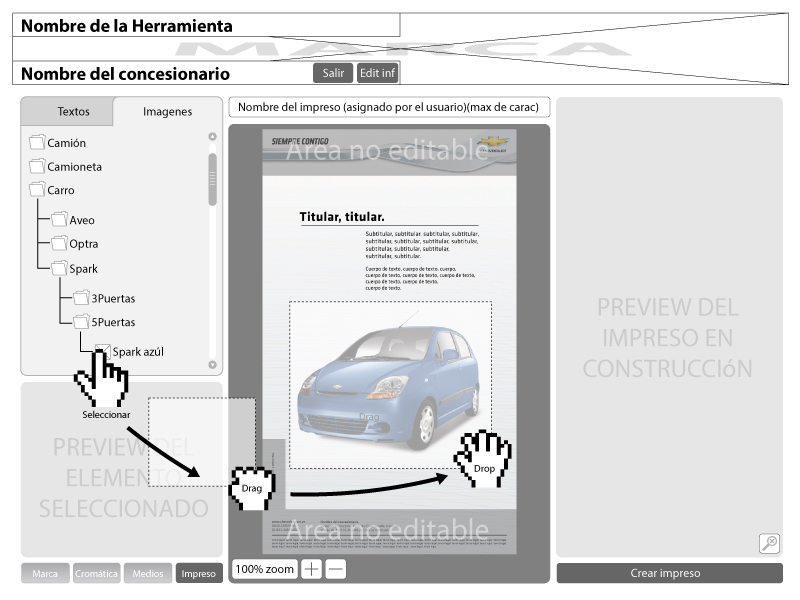The width and height of the screenshot is (800, 600).
Task: Collapse the Spark folder icon
Action: click(59, 267)
